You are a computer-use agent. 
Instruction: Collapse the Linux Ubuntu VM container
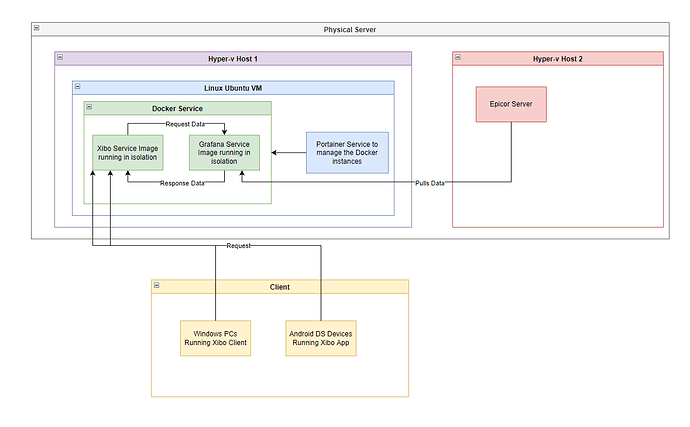(x=77, y=86)
